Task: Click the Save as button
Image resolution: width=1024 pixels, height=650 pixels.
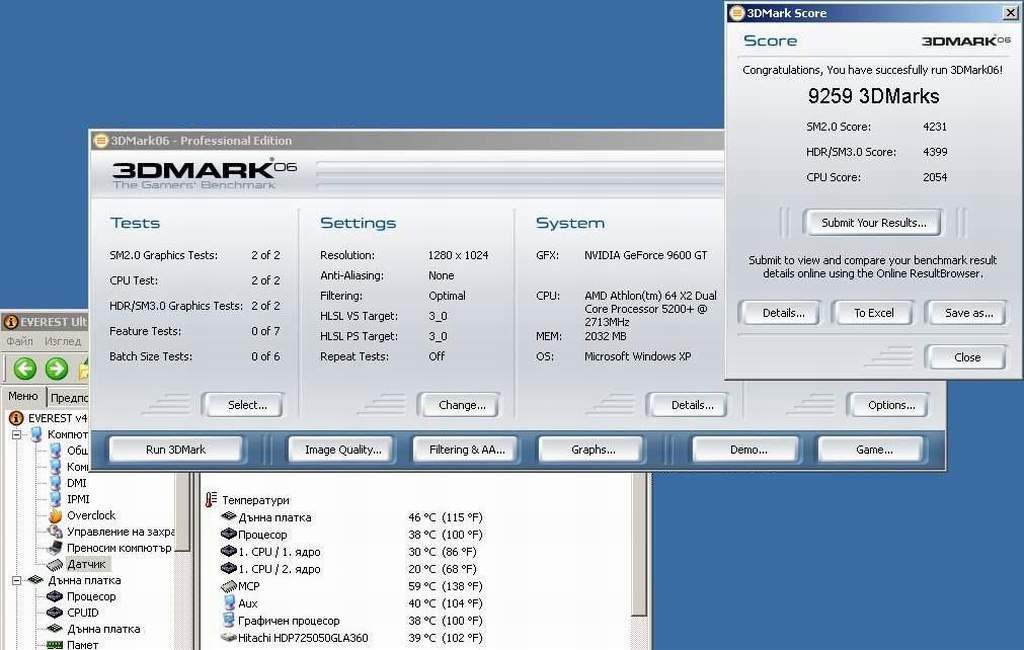Action: click(x=968, y=313)
